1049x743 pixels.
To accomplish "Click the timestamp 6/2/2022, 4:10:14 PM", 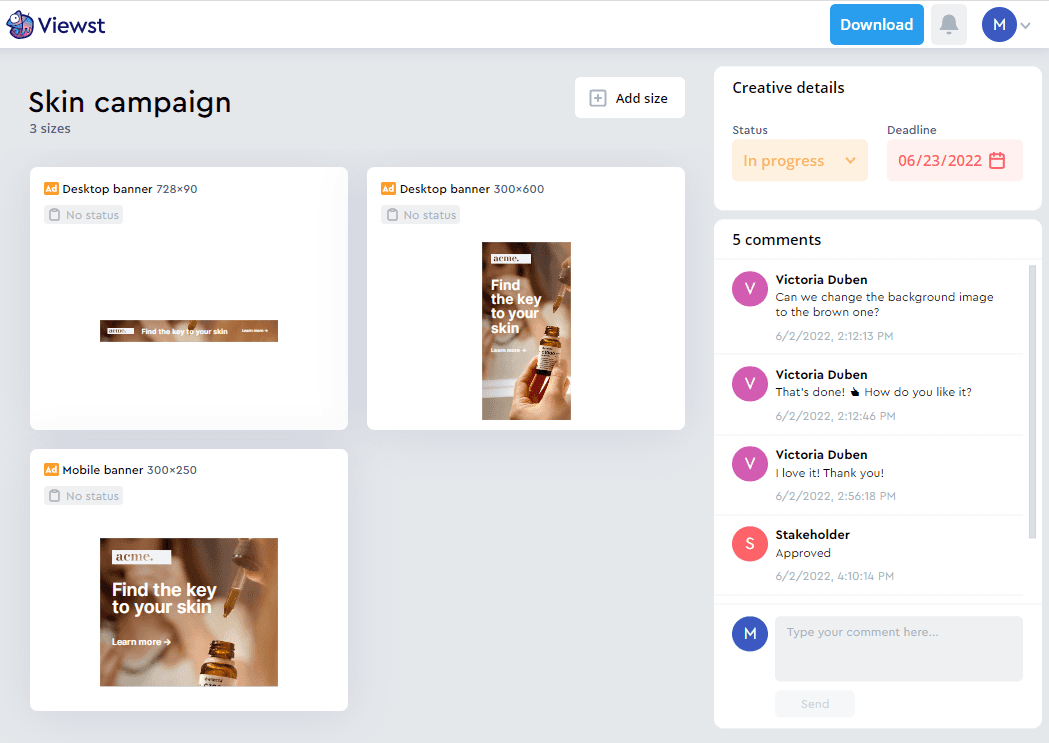I will pos(834,576).
